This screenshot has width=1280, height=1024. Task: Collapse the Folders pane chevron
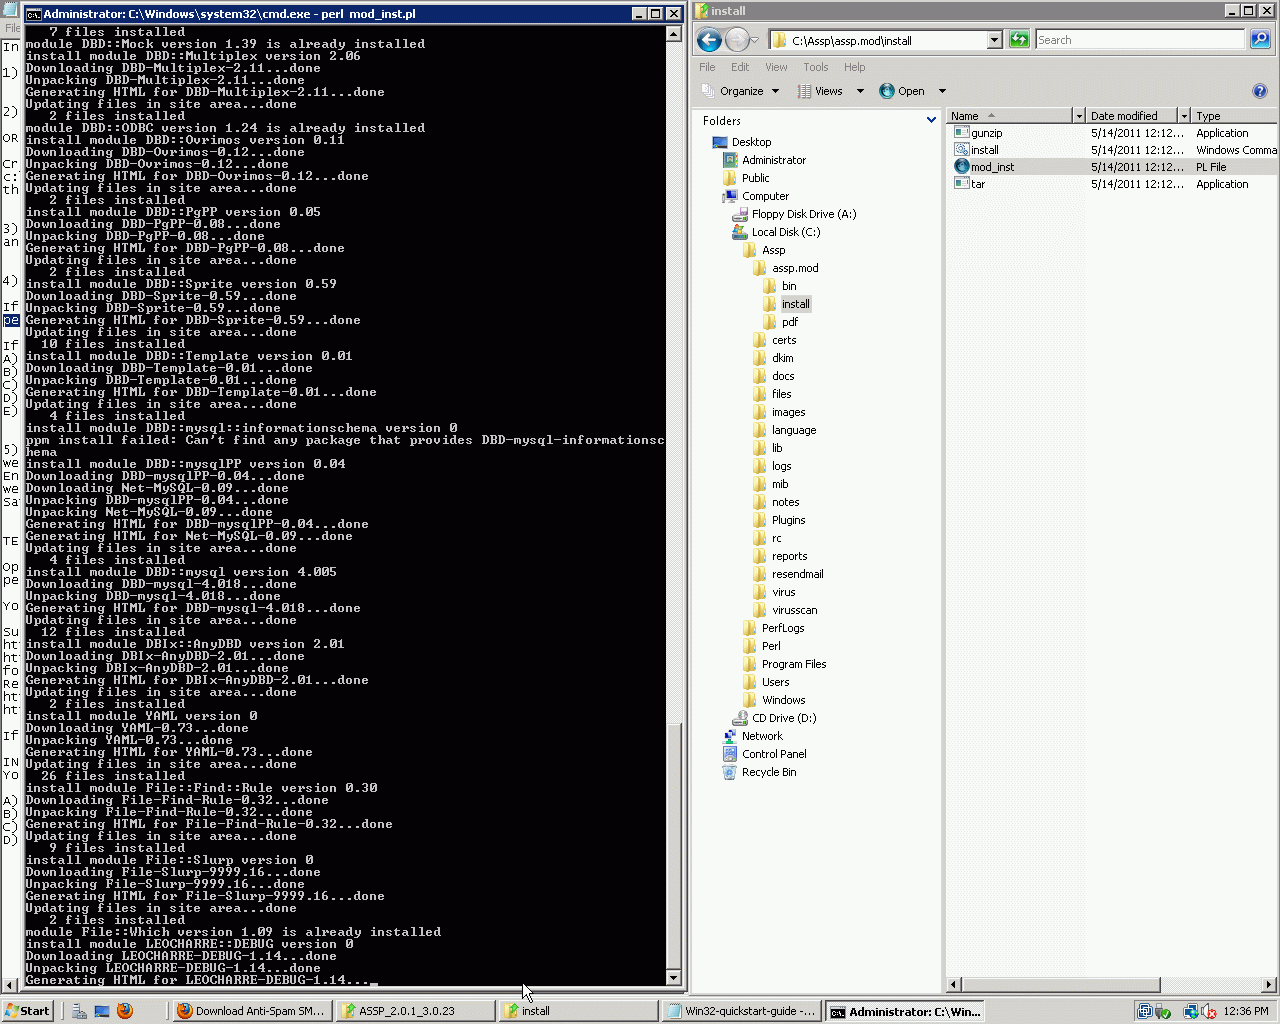[931, 120]
